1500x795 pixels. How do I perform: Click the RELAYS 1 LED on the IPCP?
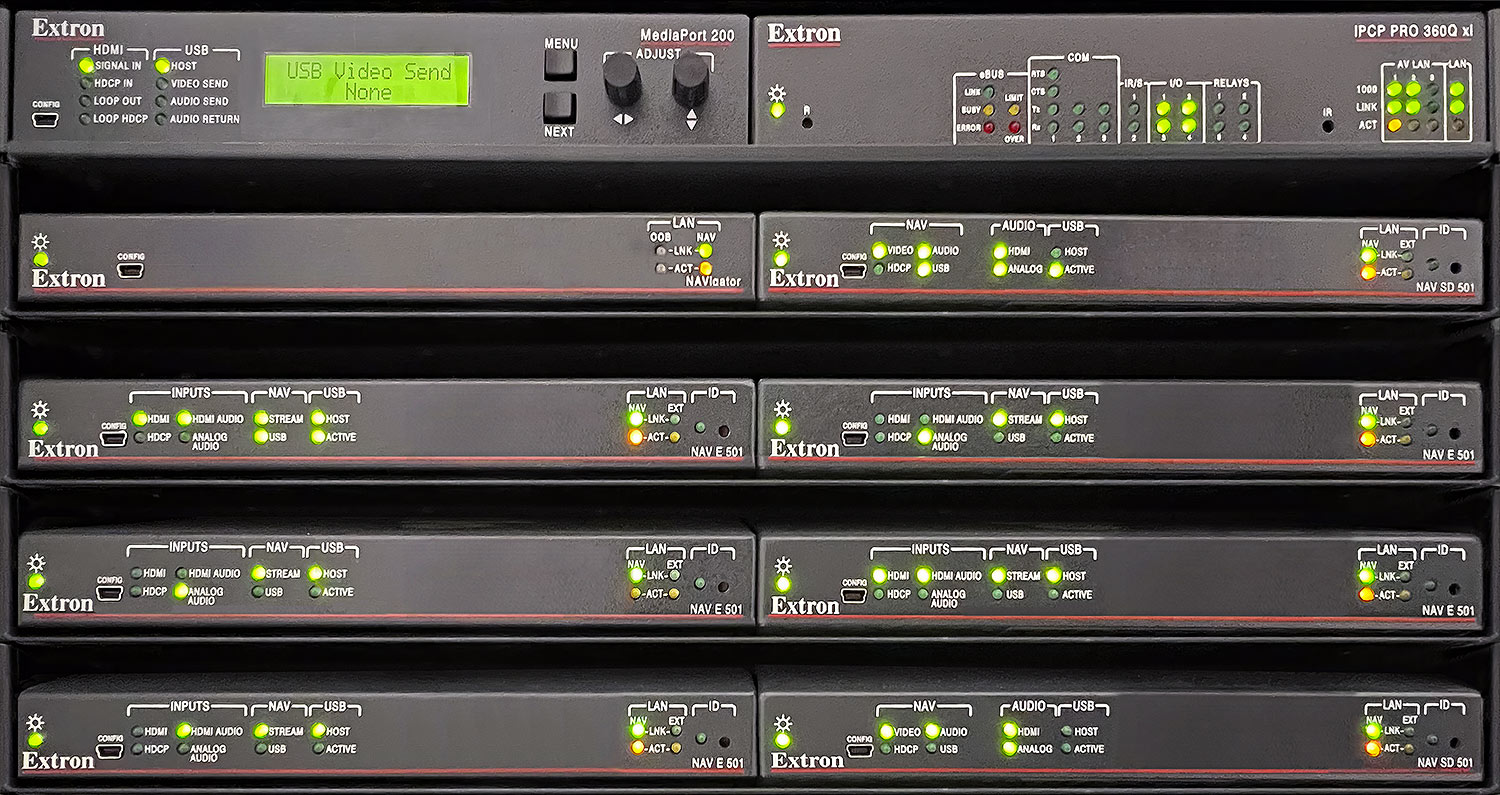1220,109
